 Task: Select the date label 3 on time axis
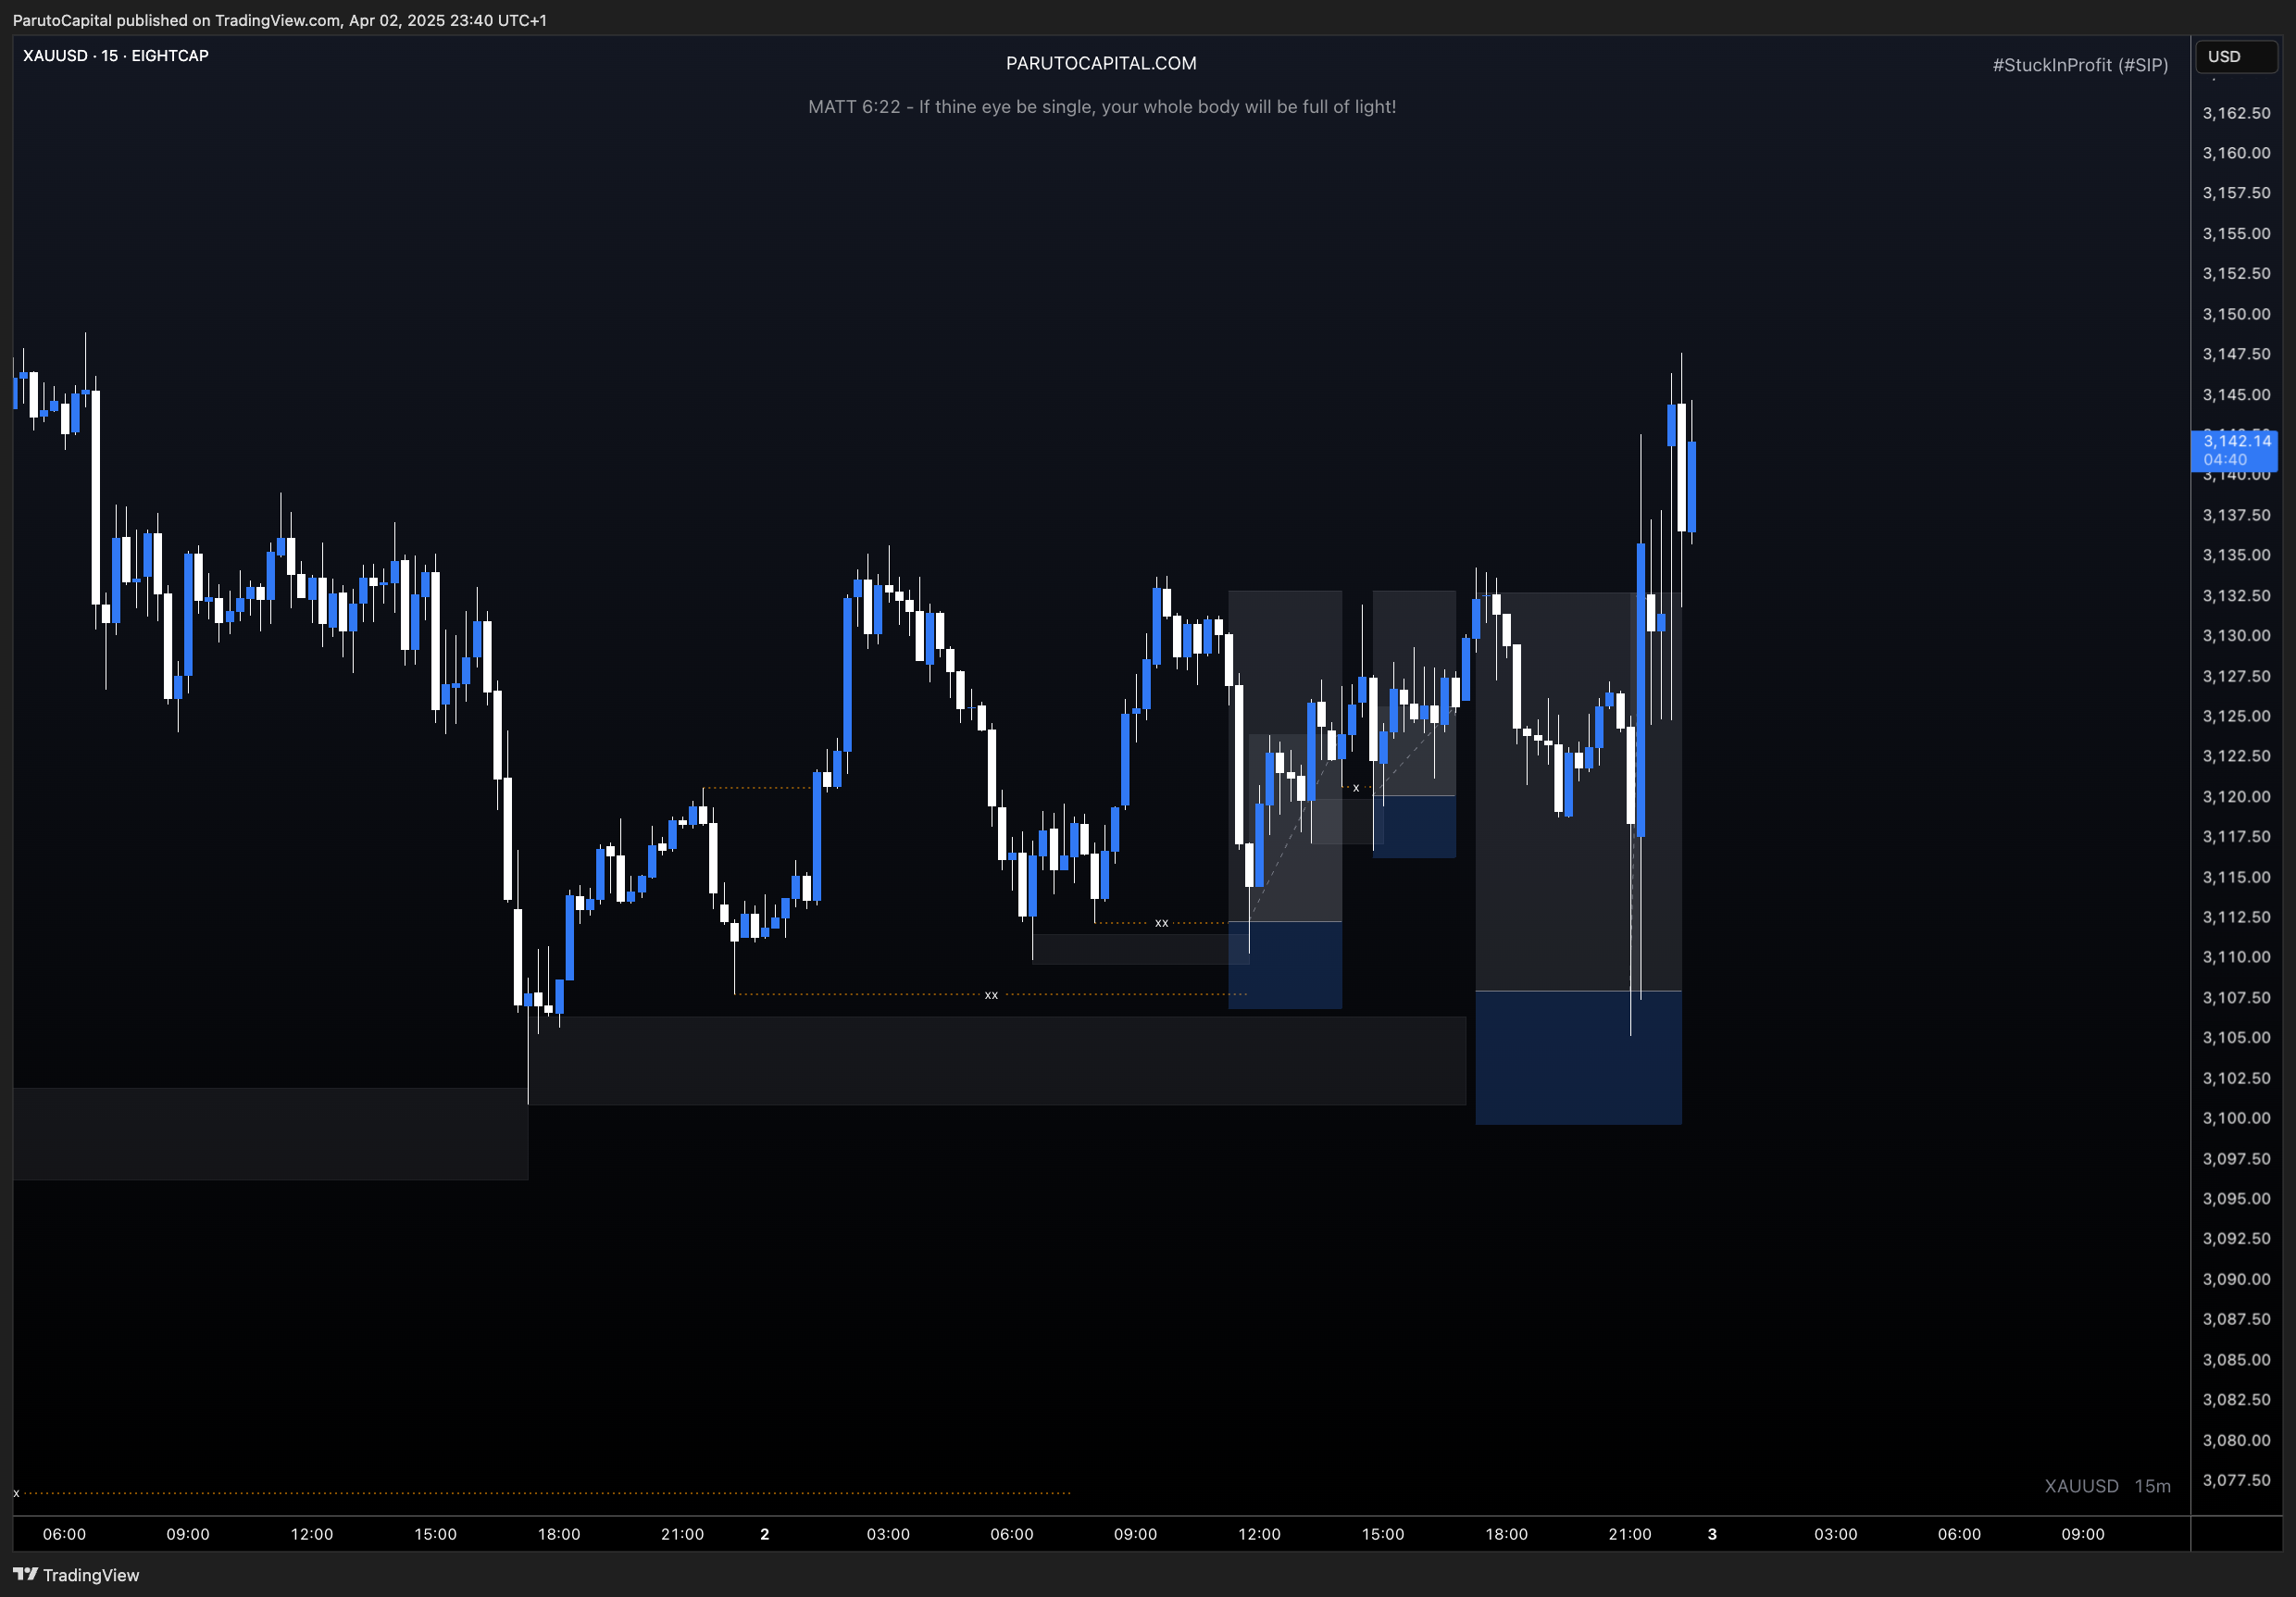(x=1712, y=1534)
